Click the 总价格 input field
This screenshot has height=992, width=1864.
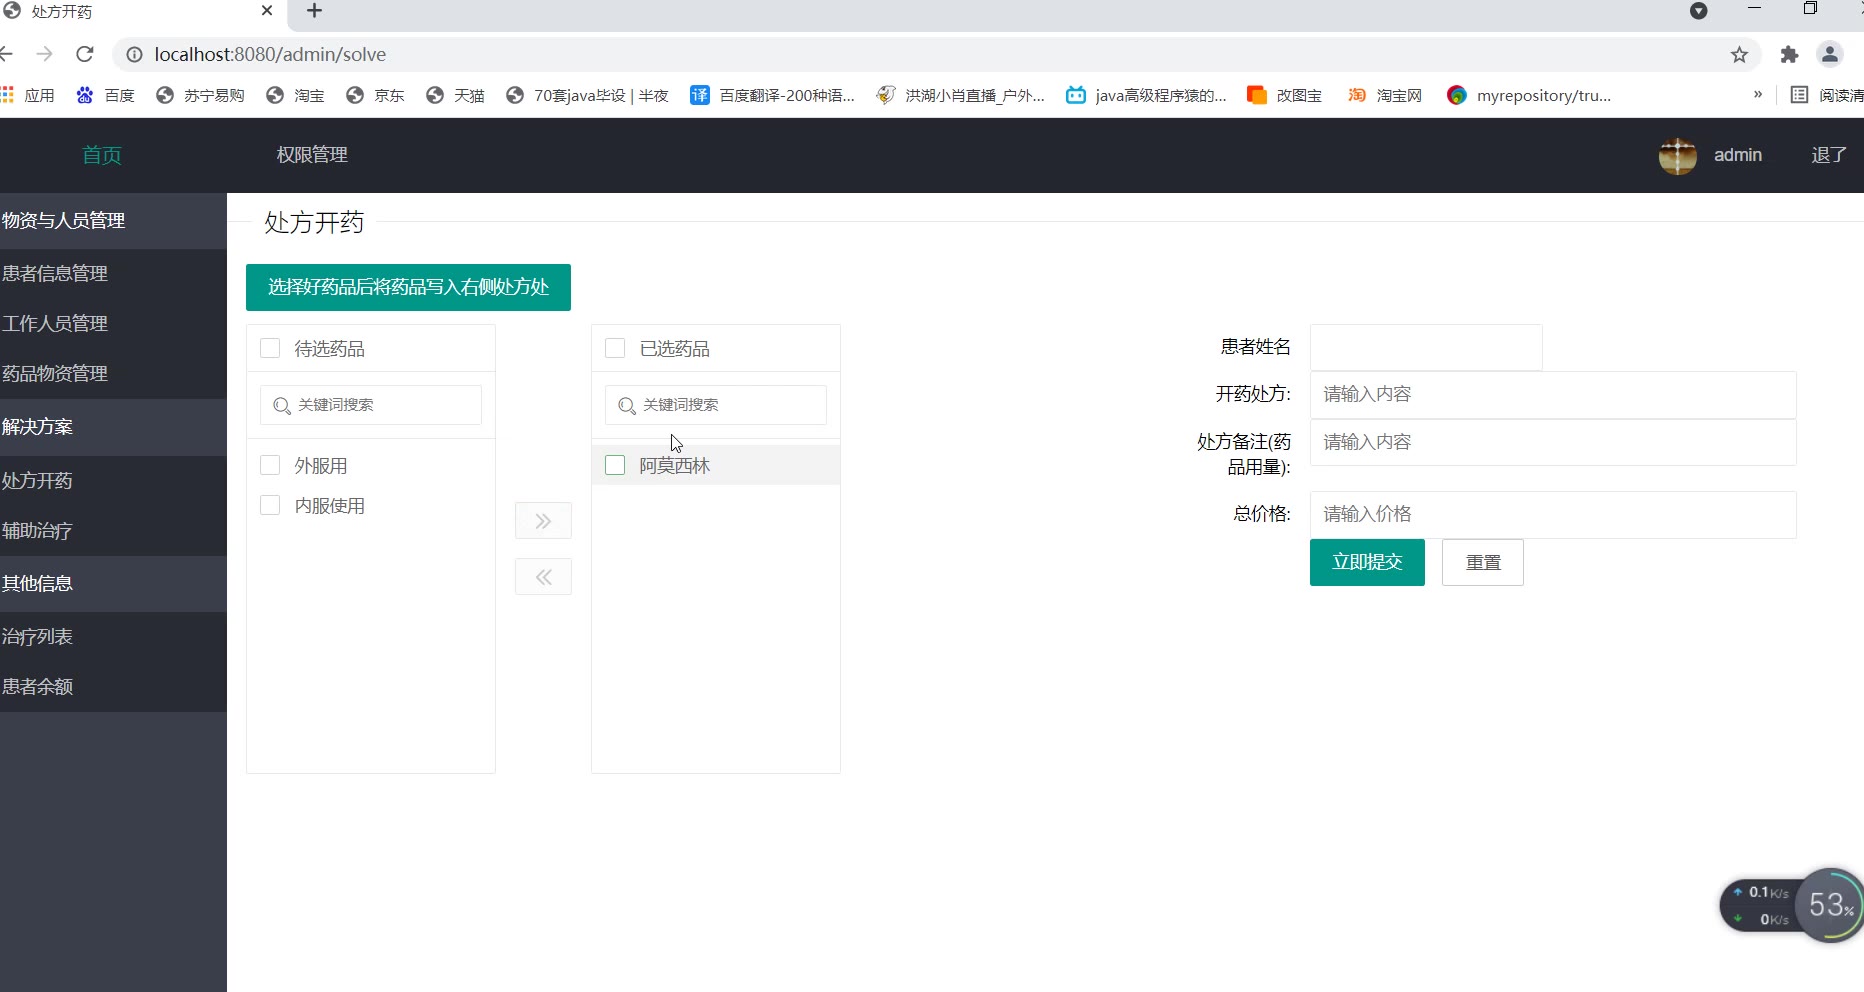pos(1553,515)
